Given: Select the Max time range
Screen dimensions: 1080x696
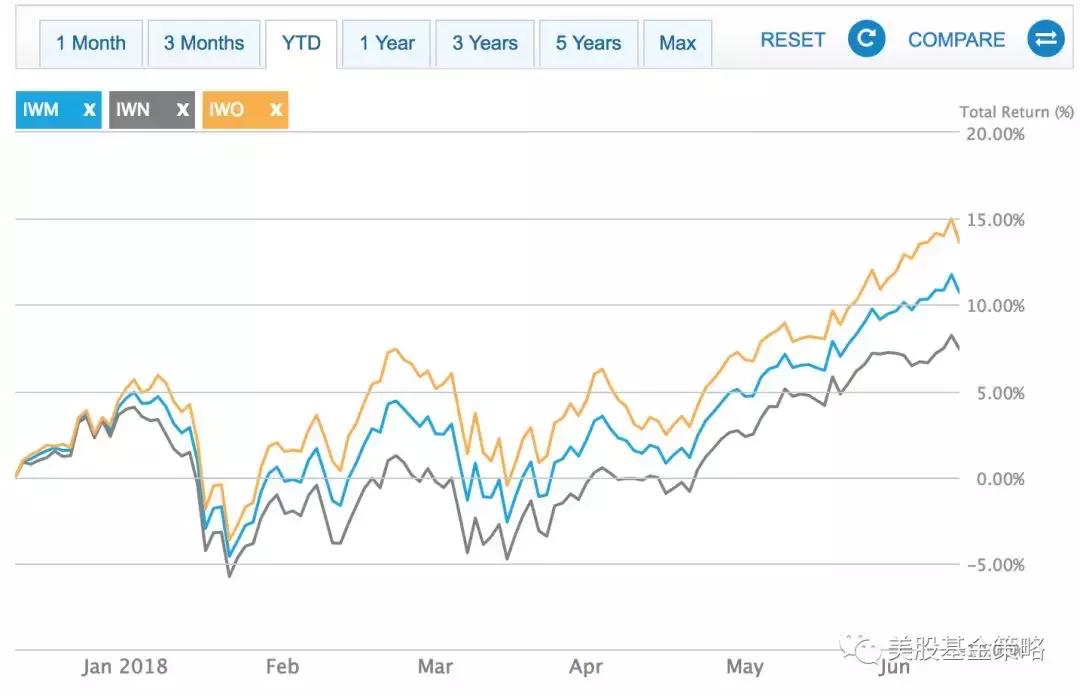Looking at the screenshot, I should [677, 43].
